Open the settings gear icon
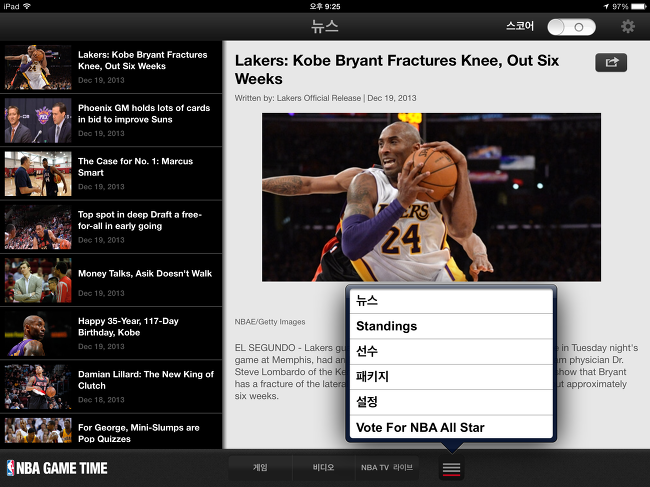The width and height of the screenshot is (650, 487). click(x=628, y=27)
